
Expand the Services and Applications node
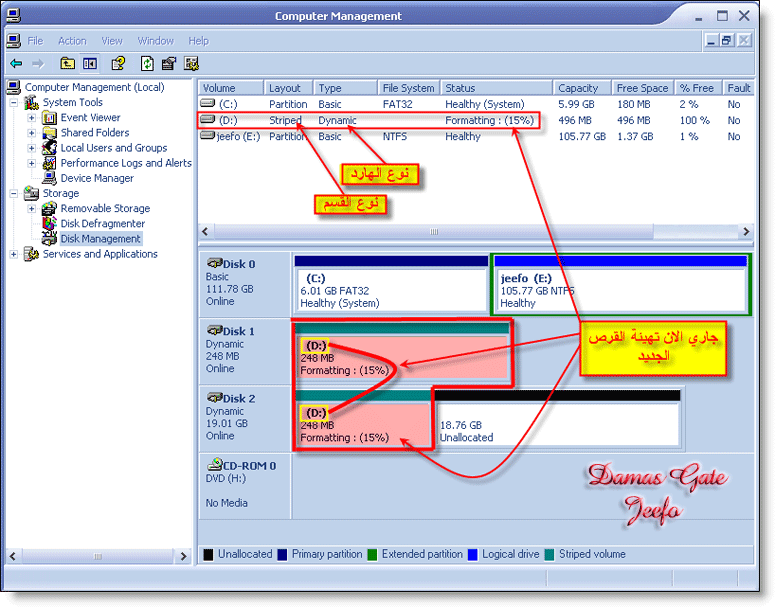[14, 254]
